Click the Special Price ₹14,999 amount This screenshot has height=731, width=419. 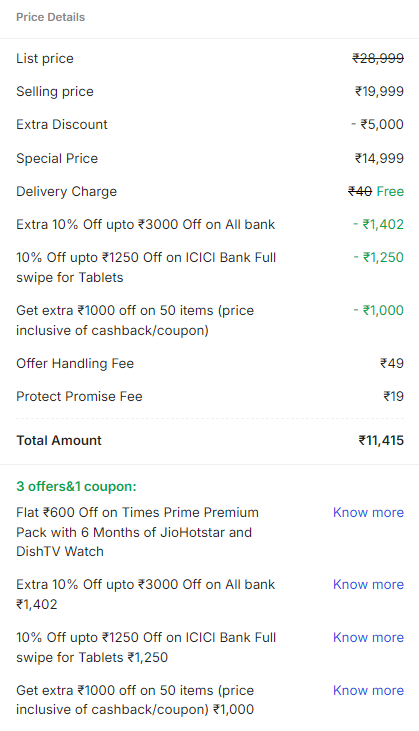coord(379,159)
